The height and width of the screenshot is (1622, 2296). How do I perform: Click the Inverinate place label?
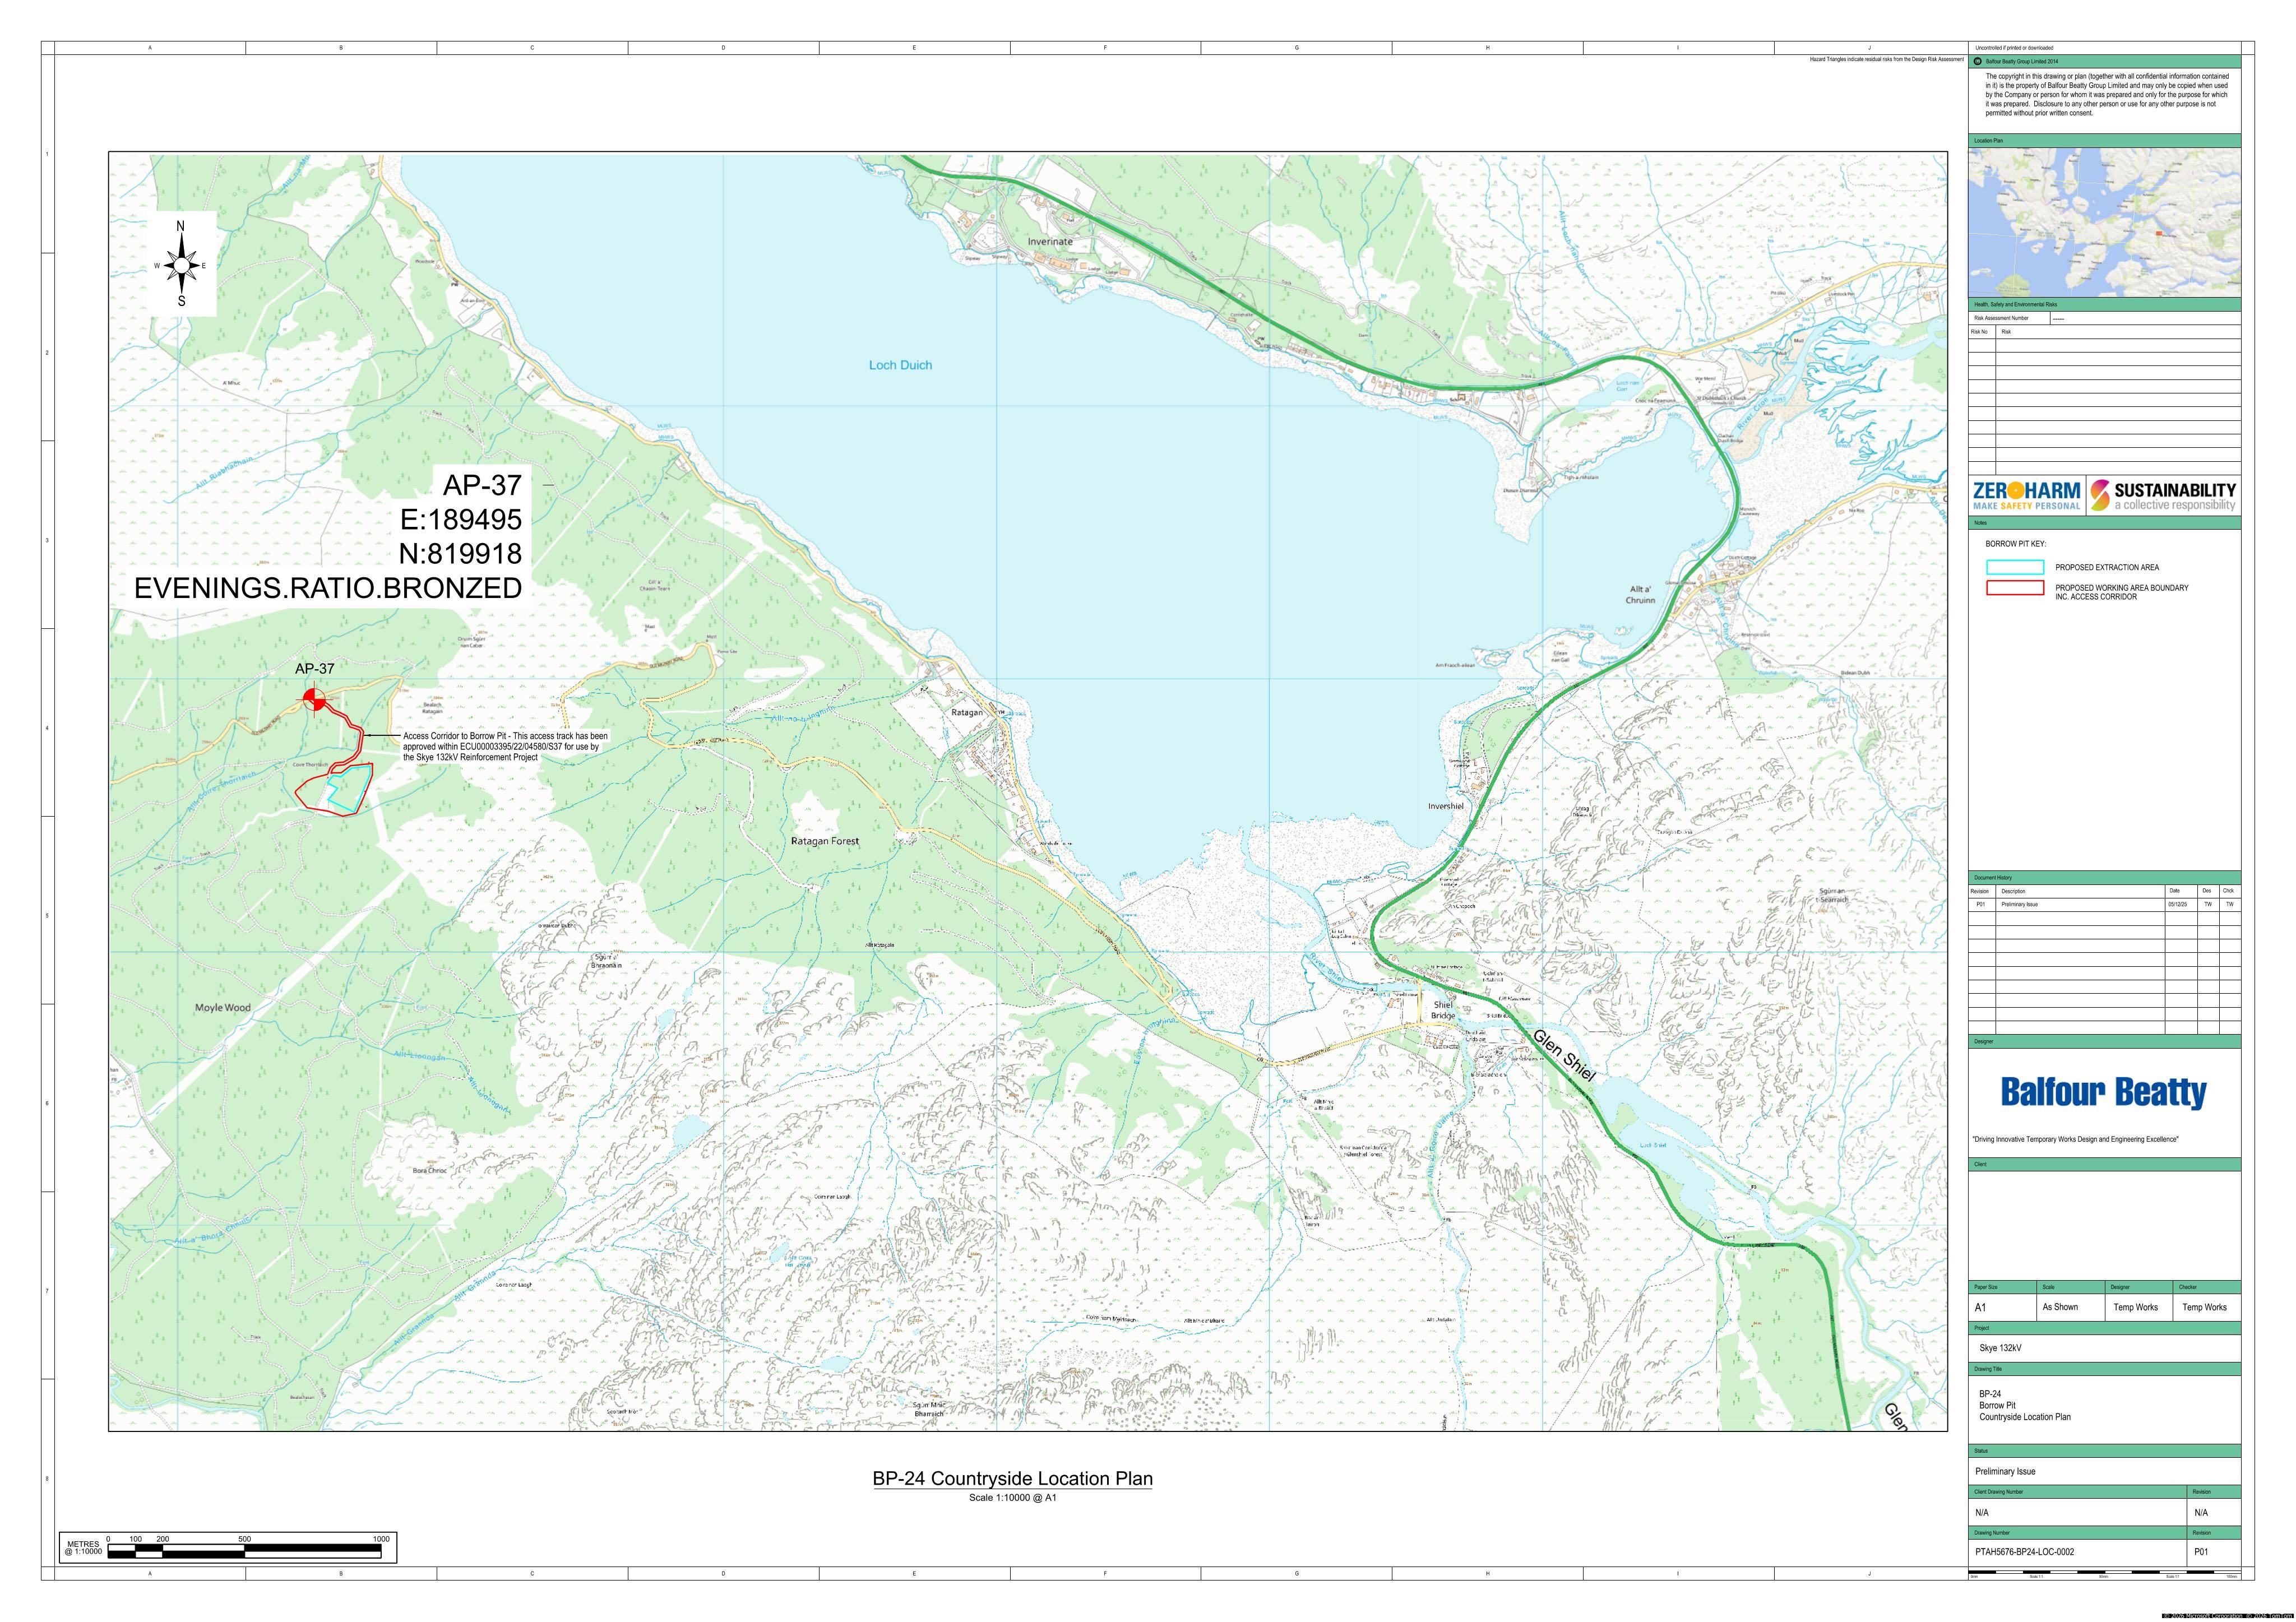pos(1050,242)
